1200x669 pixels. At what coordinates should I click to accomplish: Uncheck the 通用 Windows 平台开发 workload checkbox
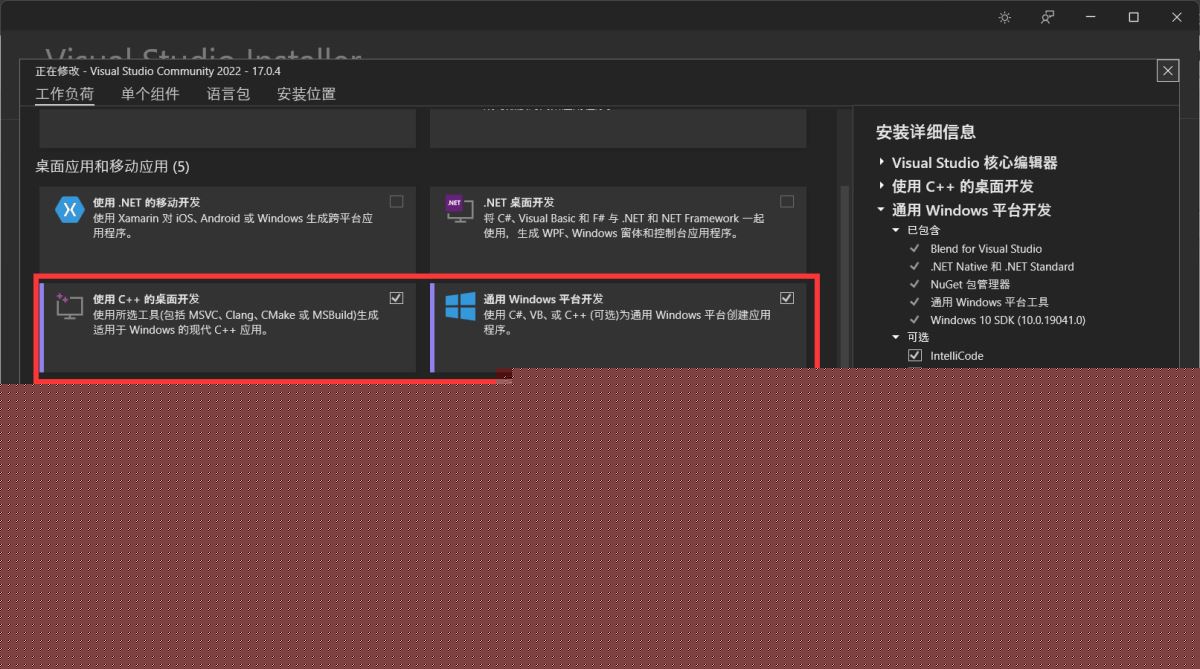(x=787, y=298)
